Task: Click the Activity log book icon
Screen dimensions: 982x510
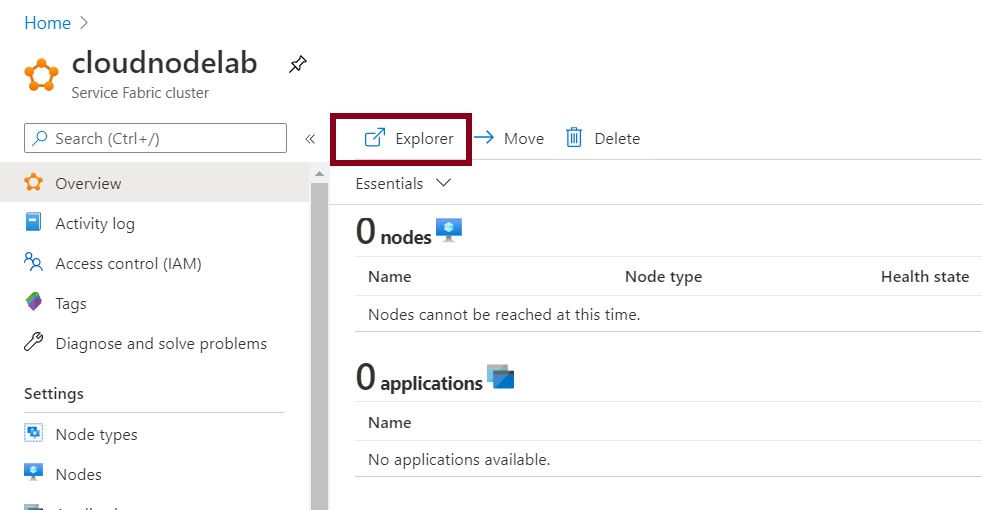Action: pos(33,222)
